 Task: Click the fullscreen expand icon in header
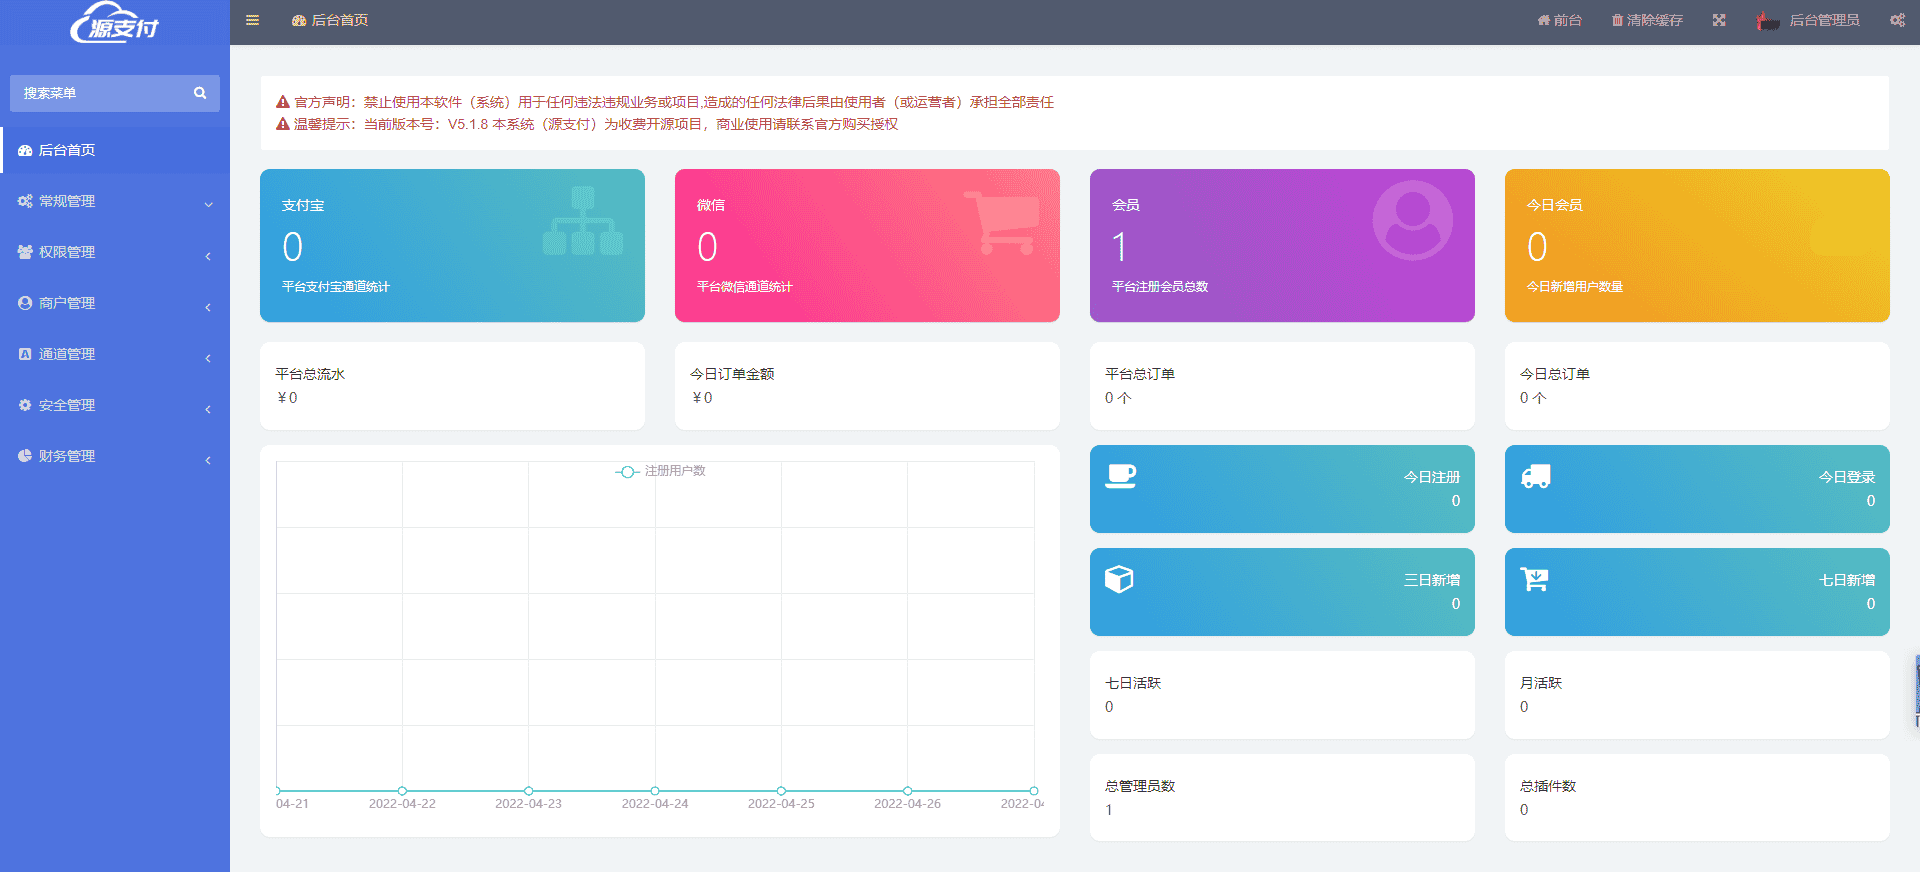[1719, 20]
